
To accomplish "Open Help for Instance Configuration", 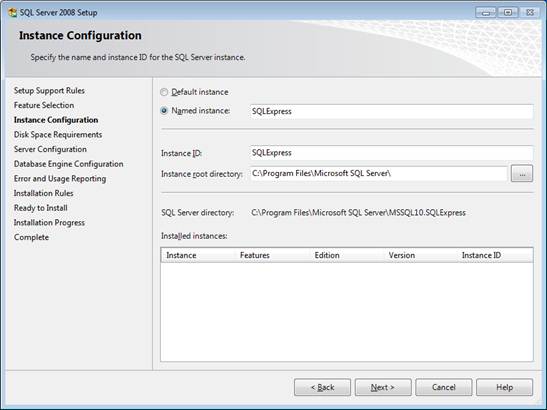I will (x=504, y=387).
